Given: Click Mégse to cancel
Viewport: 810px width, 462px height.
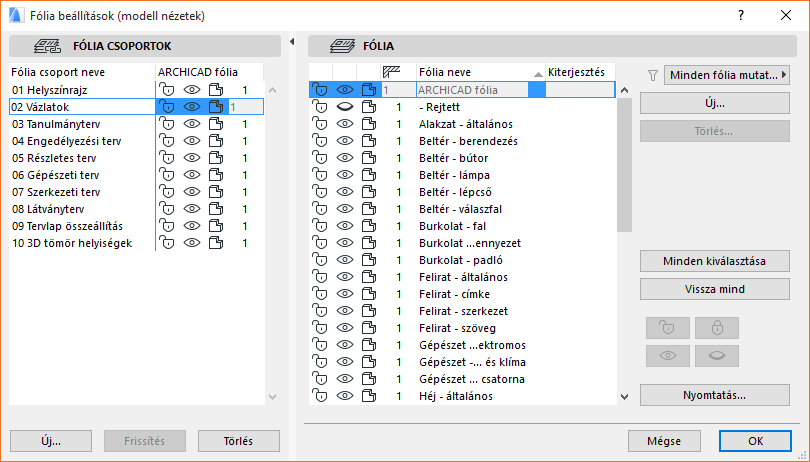Looking at the screenshot, I should pos(664,441).
